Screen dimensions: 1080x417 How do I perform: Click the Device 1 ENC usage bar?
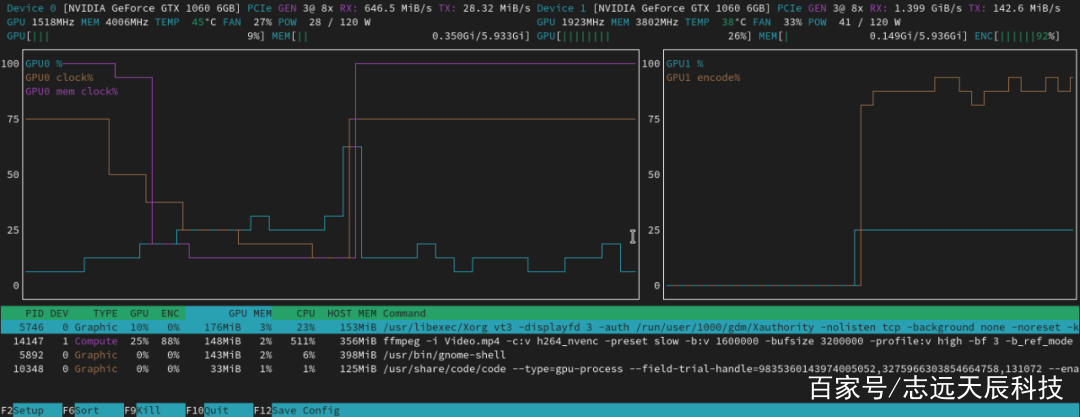1017,35
